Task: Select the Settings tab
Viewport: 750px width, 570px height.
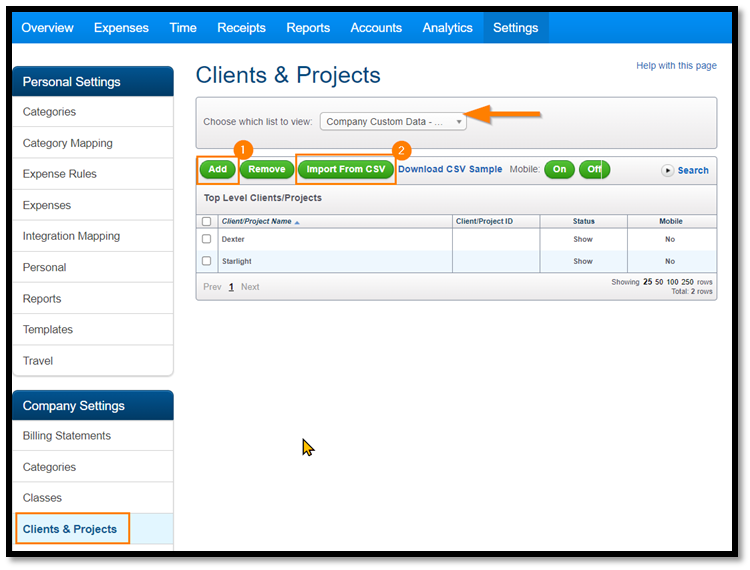Action: click(516, 28)
